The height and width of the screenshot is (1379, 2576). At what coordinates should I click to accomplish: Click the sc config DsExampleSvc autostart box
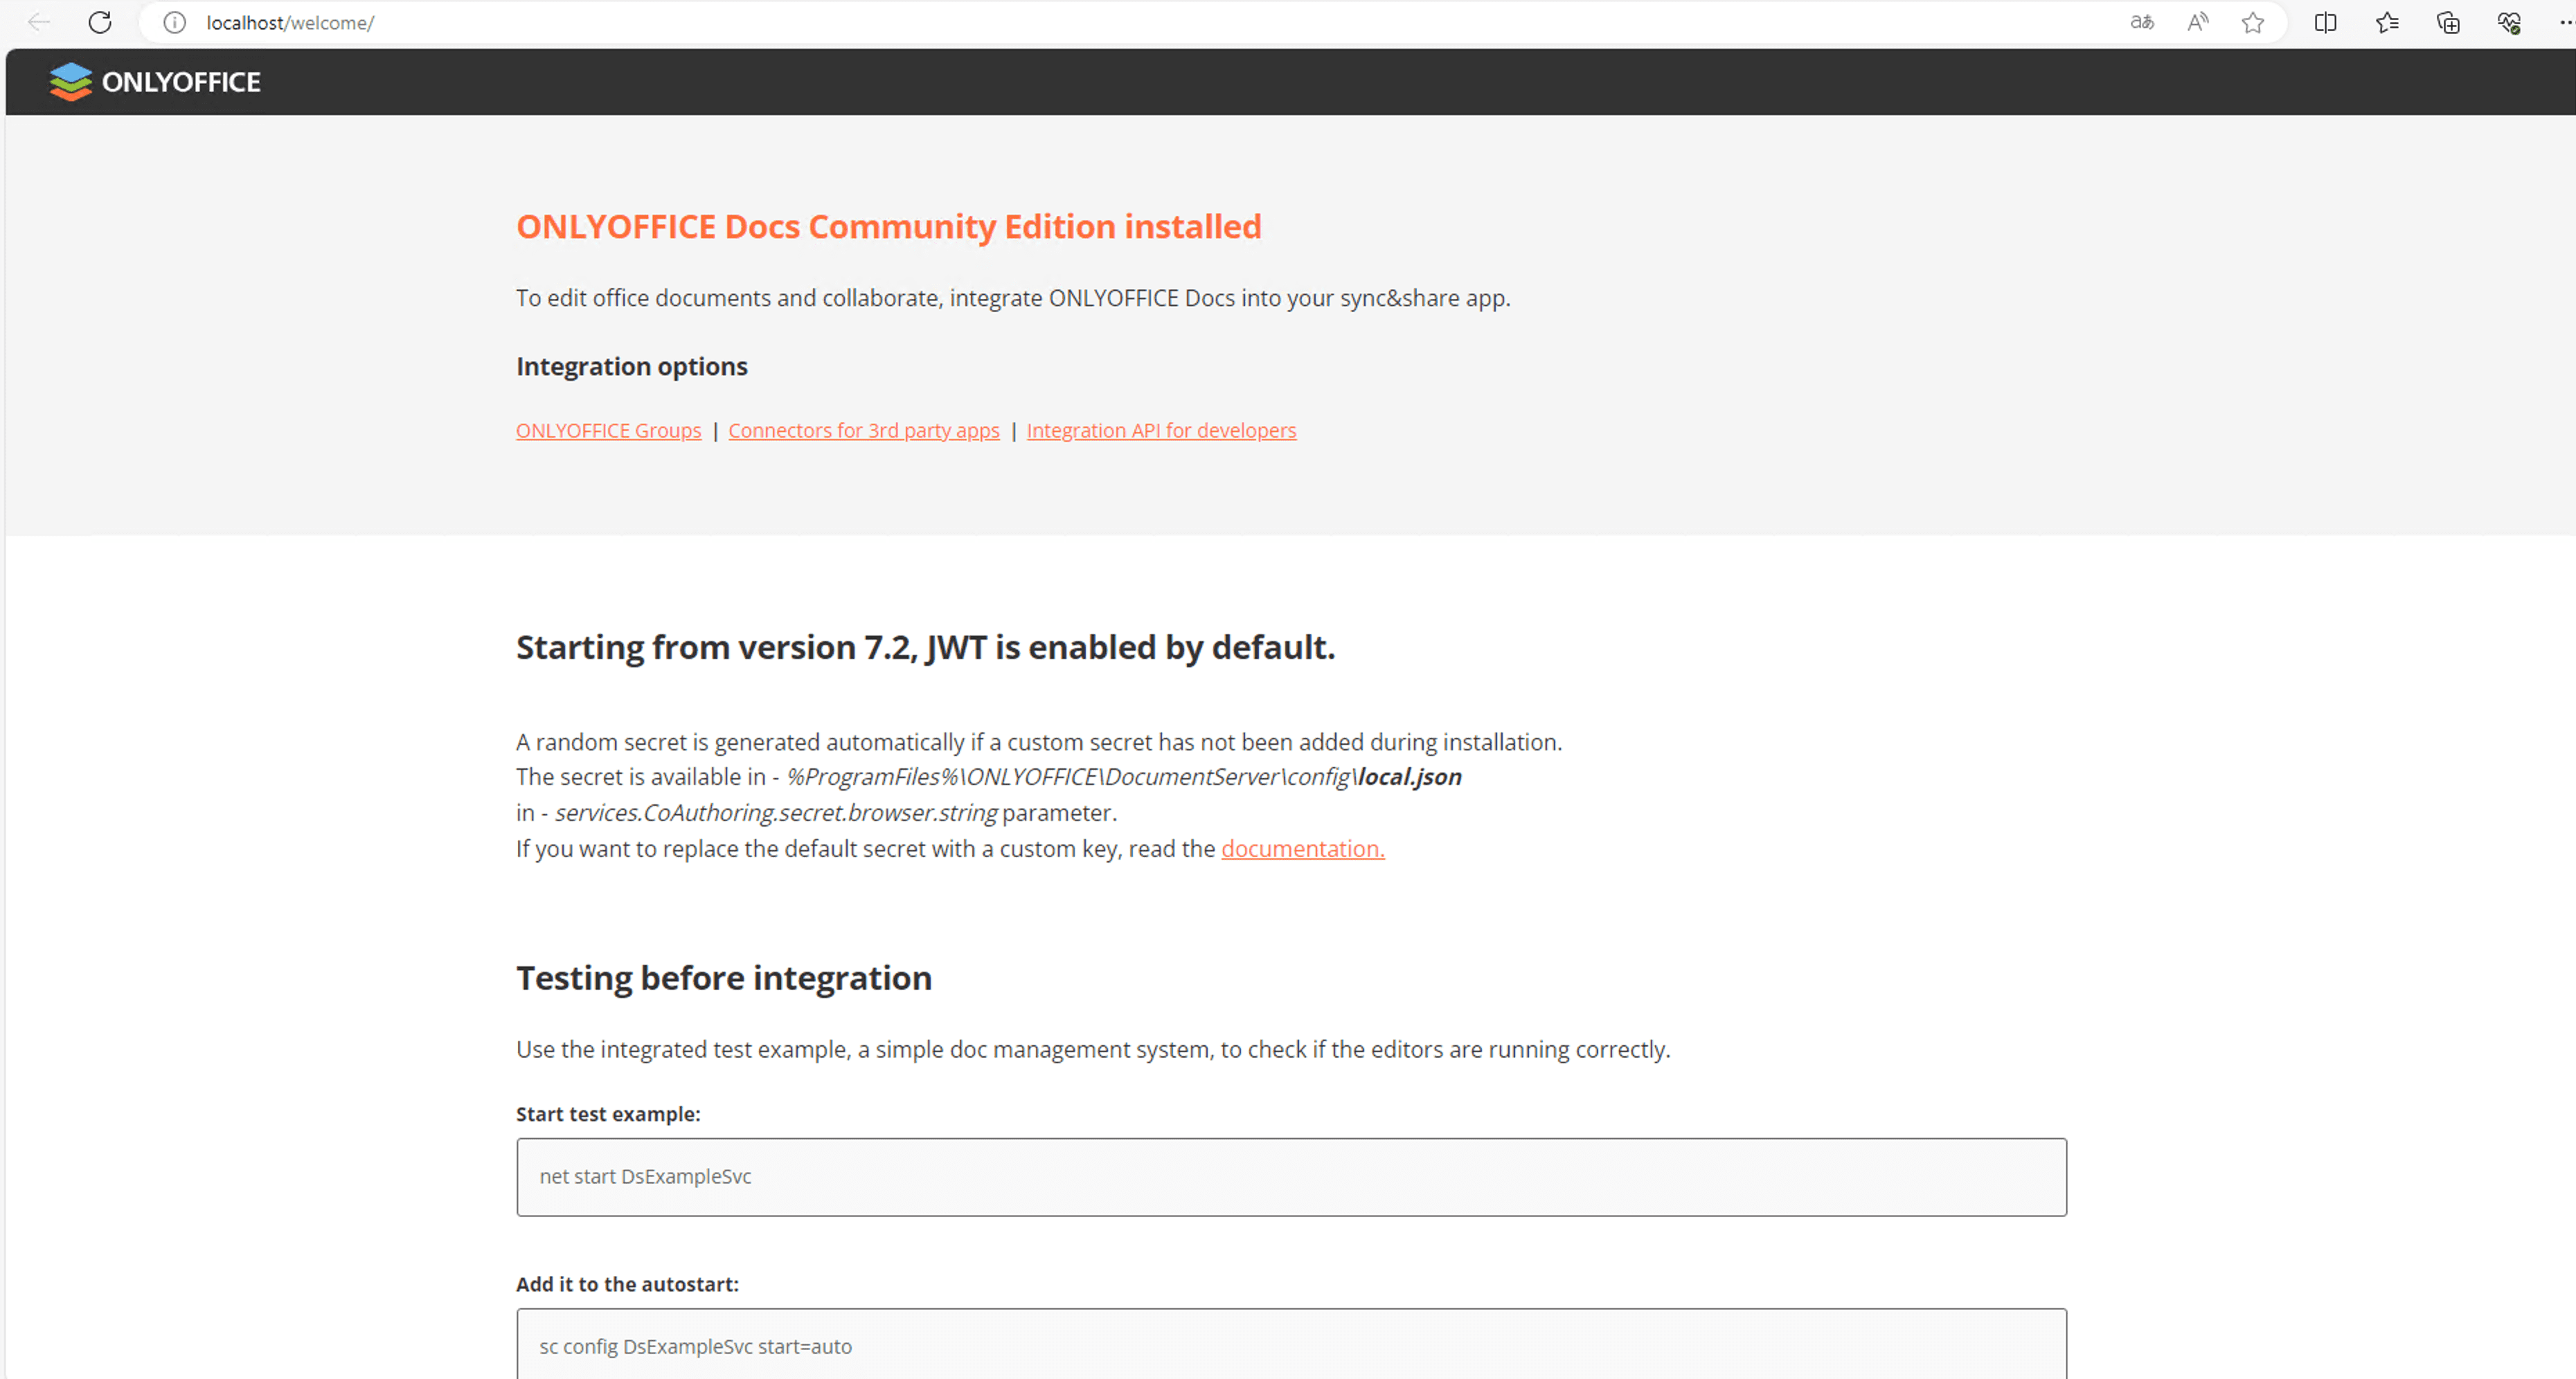(1290, 1346)
